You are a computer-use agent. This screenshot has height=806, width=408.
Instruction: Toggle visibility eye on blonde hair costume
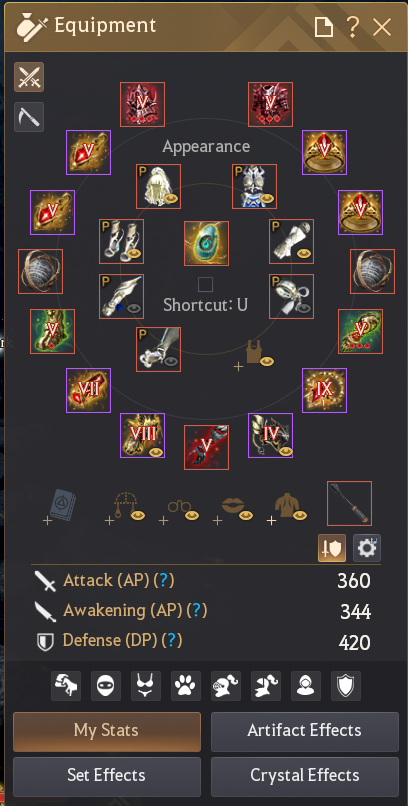[172, 198]
